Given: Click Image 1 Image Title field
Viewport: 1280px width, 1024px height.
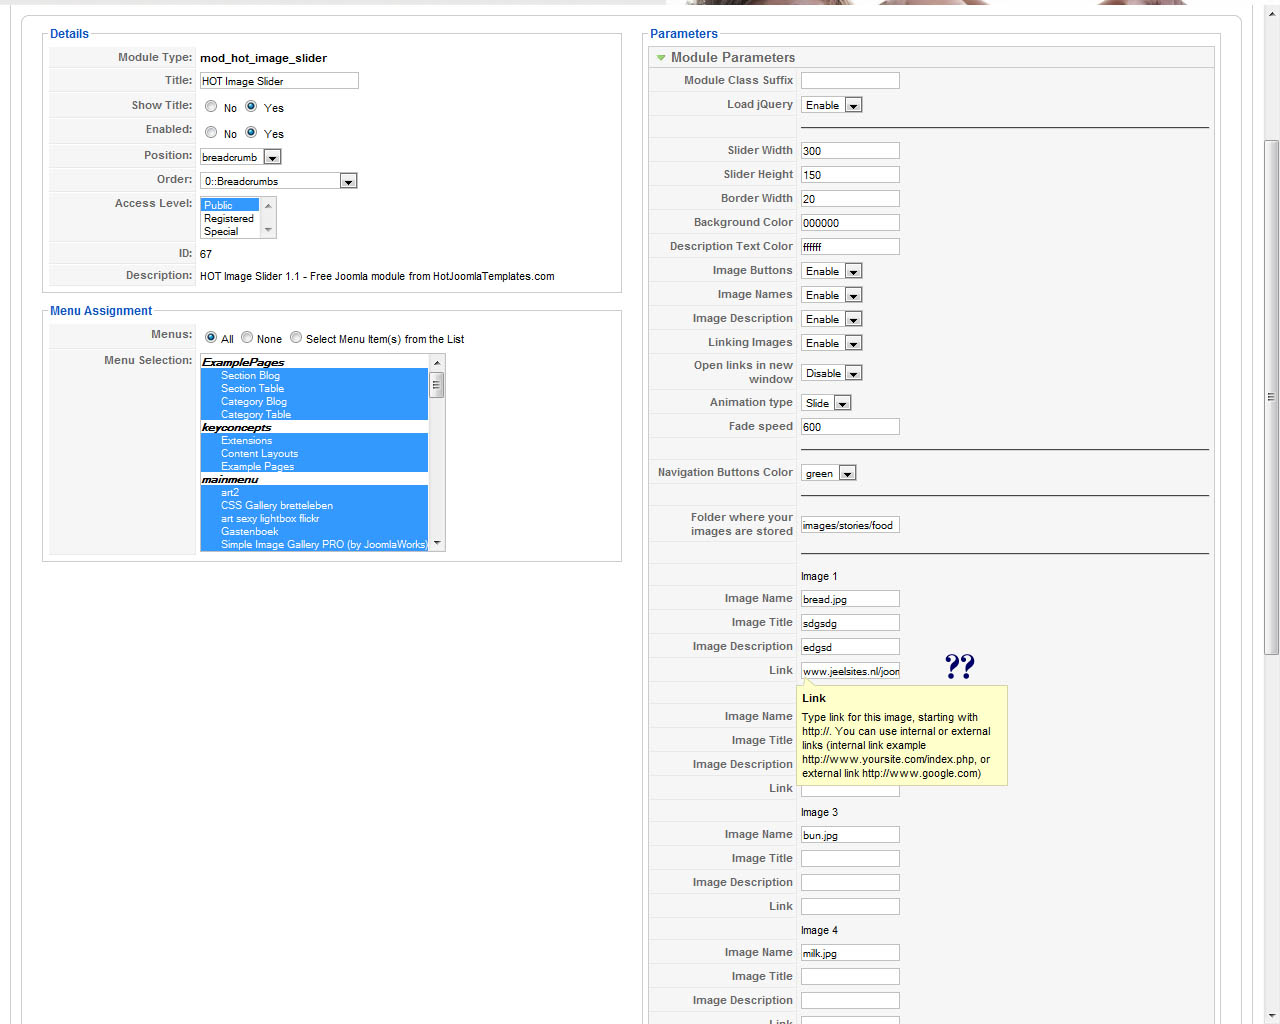Looking at the screenshot, I should [850, 622].
